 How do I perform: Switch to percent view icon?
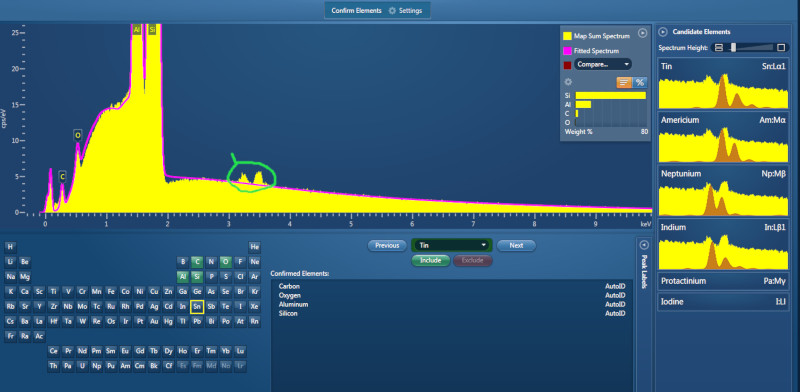pyautogui.click(x=640, y=82)
